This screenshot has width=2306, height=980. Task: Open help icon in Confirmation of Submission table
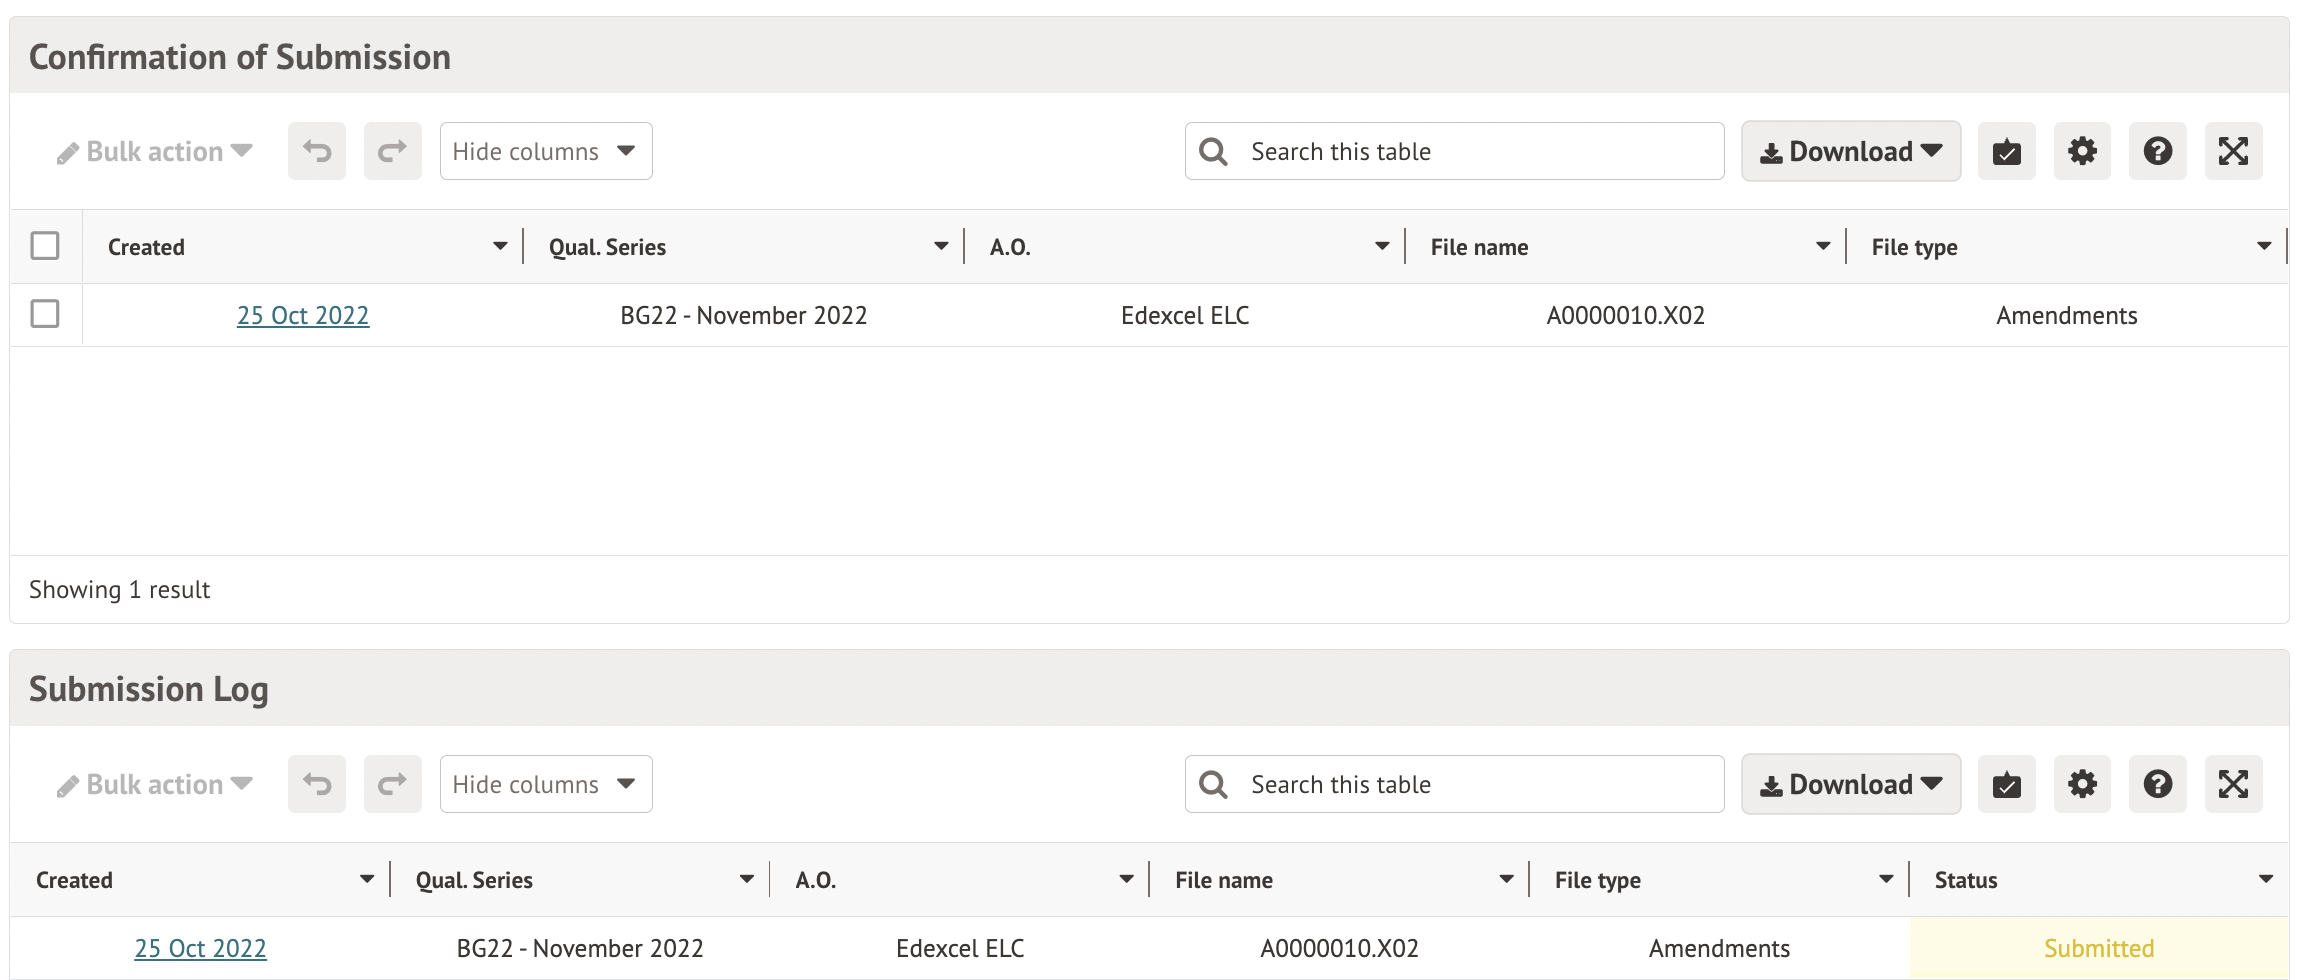tap(2157, 152)
